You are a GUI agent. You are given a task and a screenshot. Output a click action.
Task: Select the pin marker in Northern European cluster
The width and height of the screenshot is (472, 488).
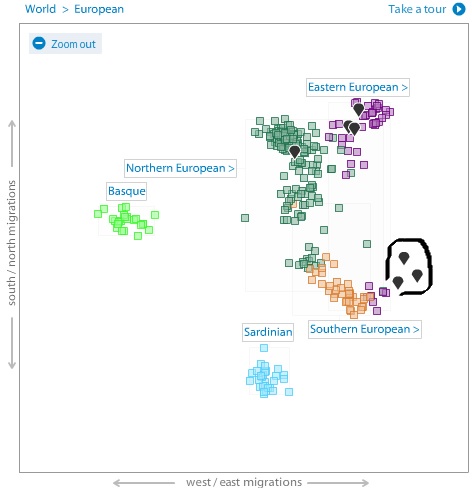click(294, 152)
